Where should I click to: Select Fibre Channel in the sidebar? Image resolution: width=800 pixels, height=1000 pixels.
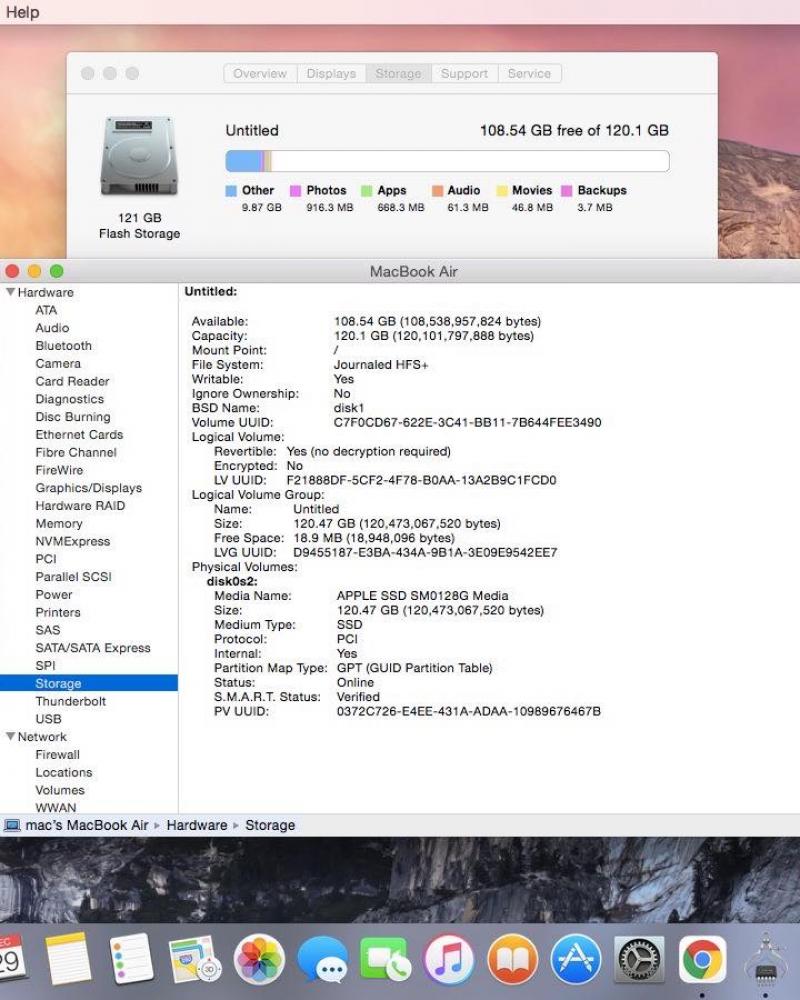pyautogui.click(x=76, y=453)
